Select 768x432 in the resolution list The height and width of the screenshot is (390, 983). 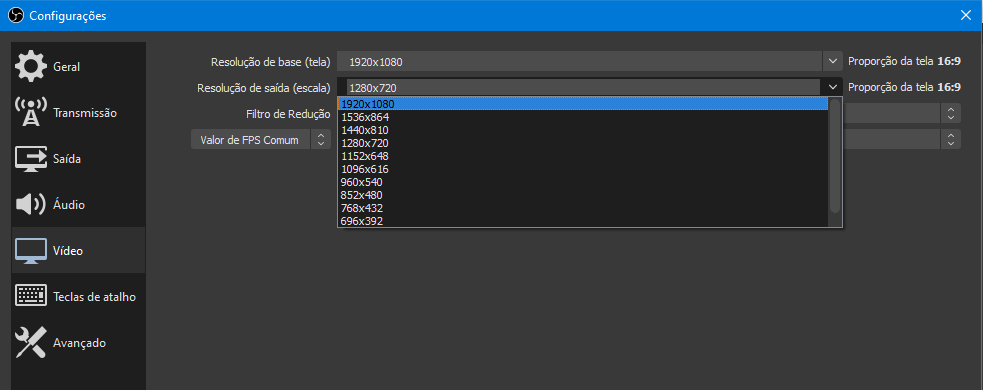(x=583, y=208)
